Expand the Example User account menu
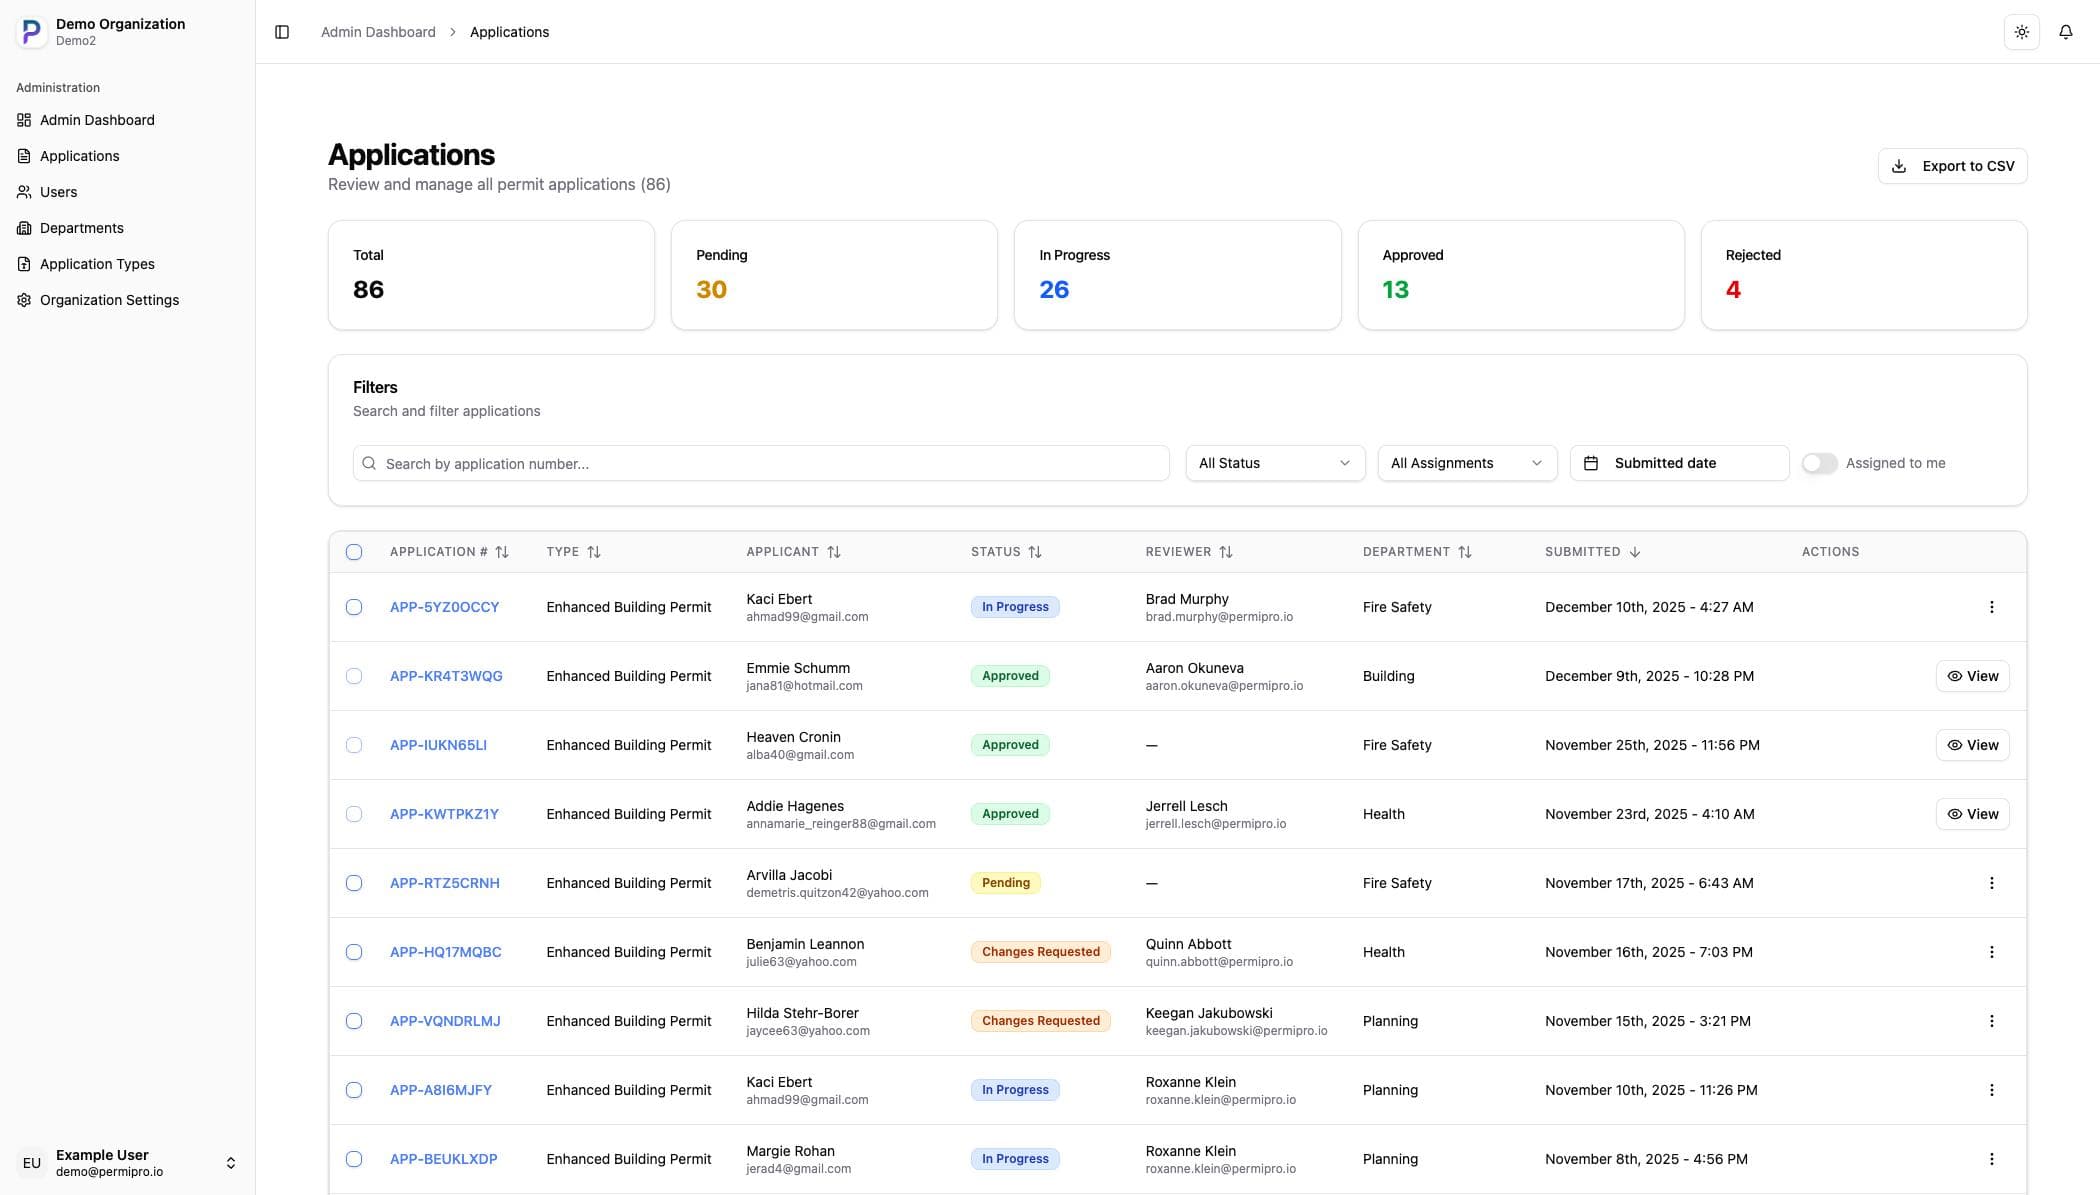Image resolution: width=2100 pixels, height=1195 pixels. click(127, 1163)
